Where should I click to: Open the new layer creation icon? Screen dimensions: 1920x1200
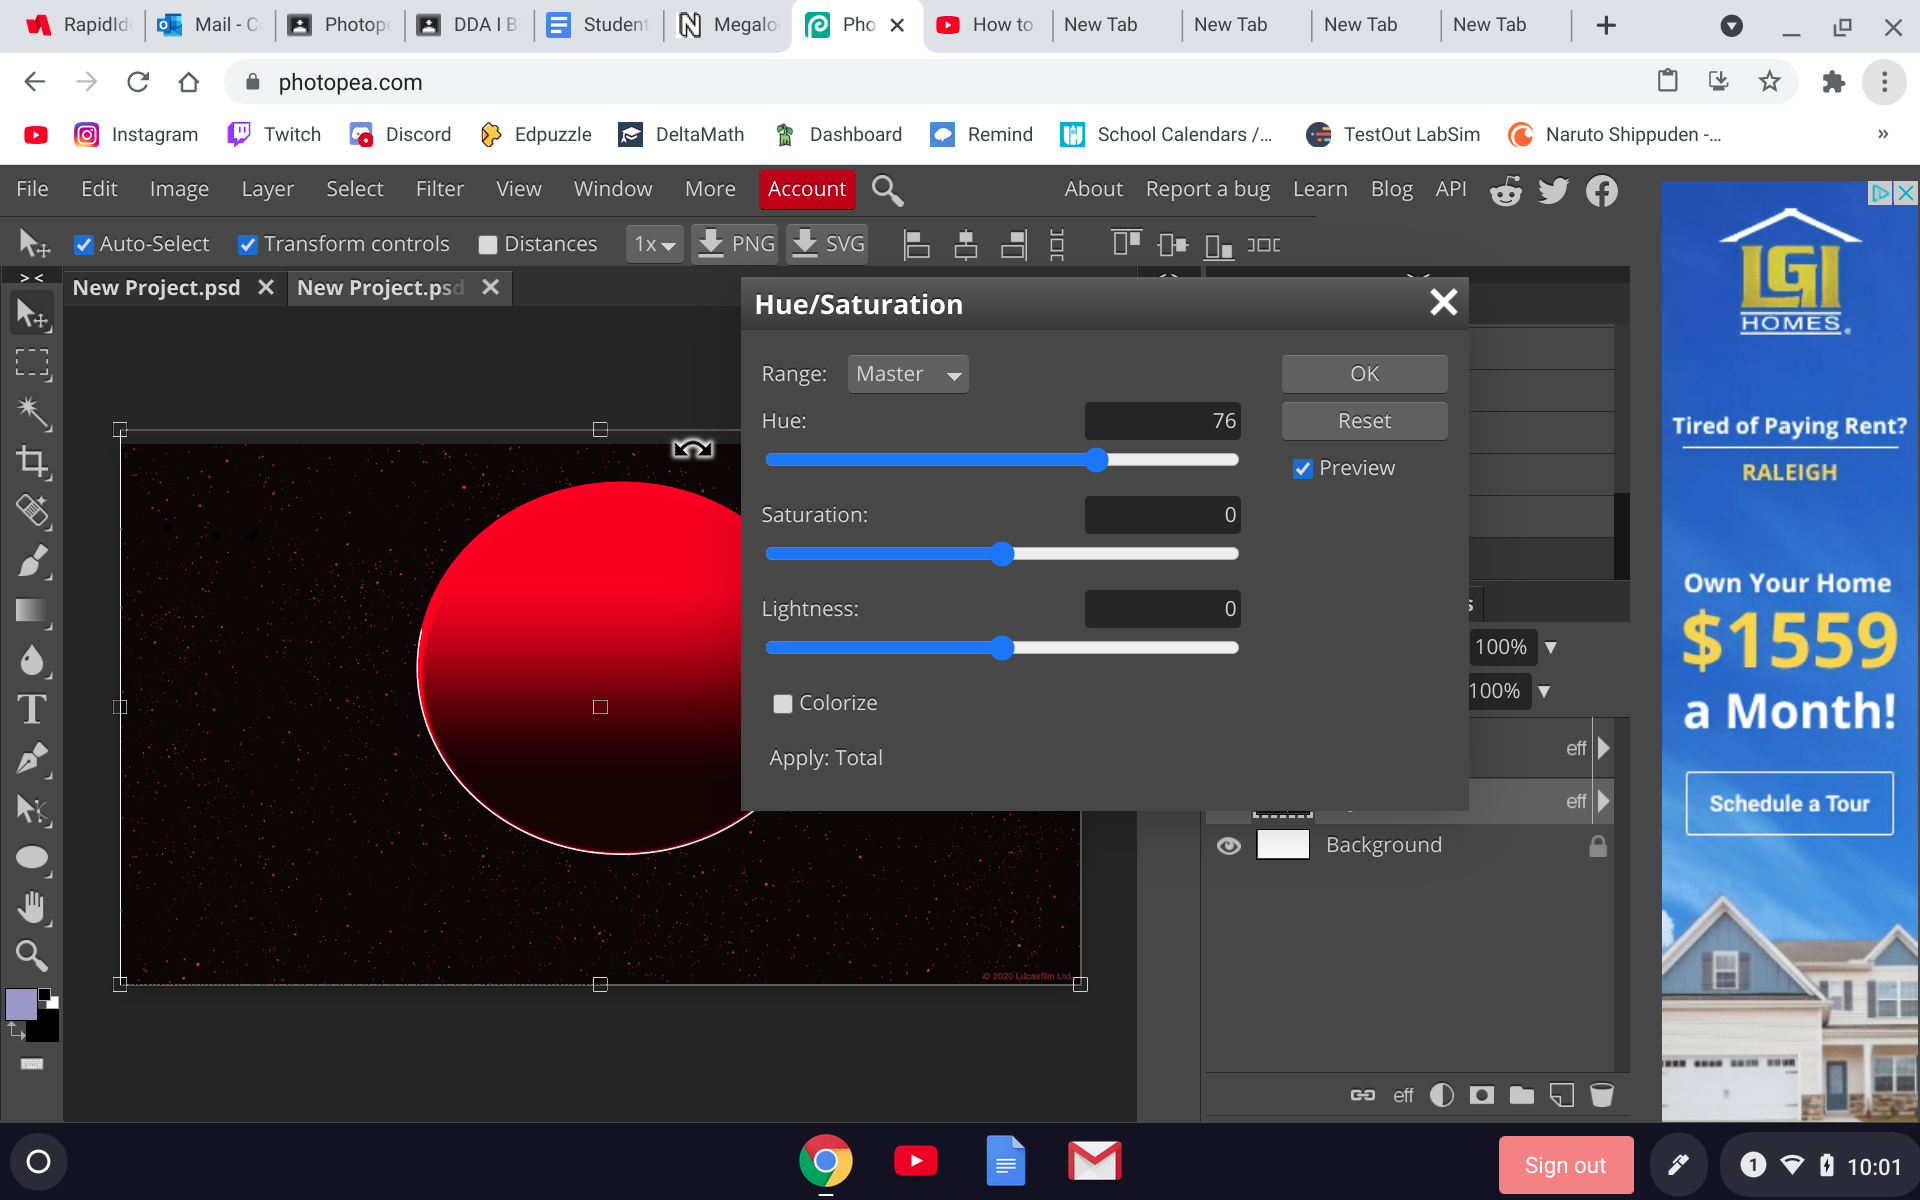[1562, 1095]
